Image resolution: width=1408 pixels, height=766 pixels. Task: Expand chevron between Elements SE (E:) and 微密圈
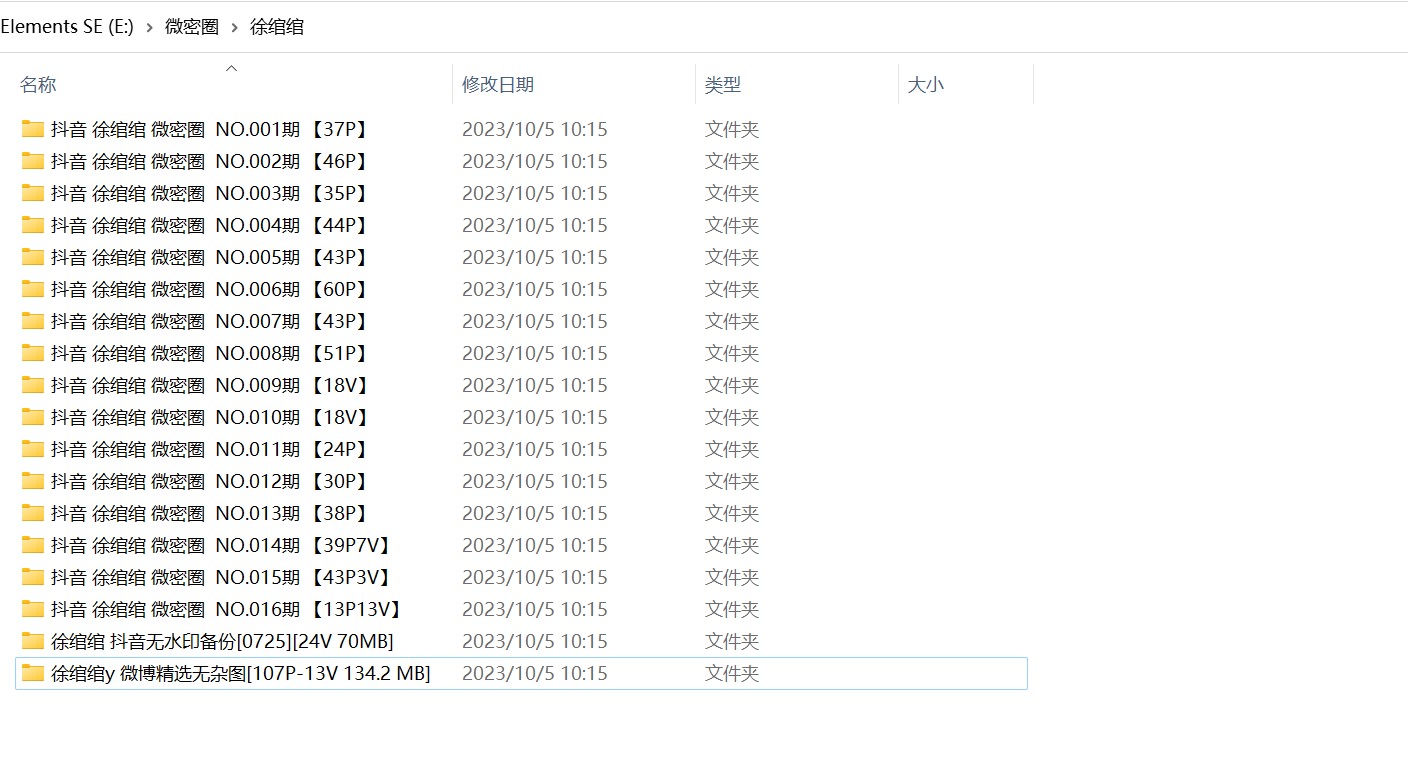point(149,28)
